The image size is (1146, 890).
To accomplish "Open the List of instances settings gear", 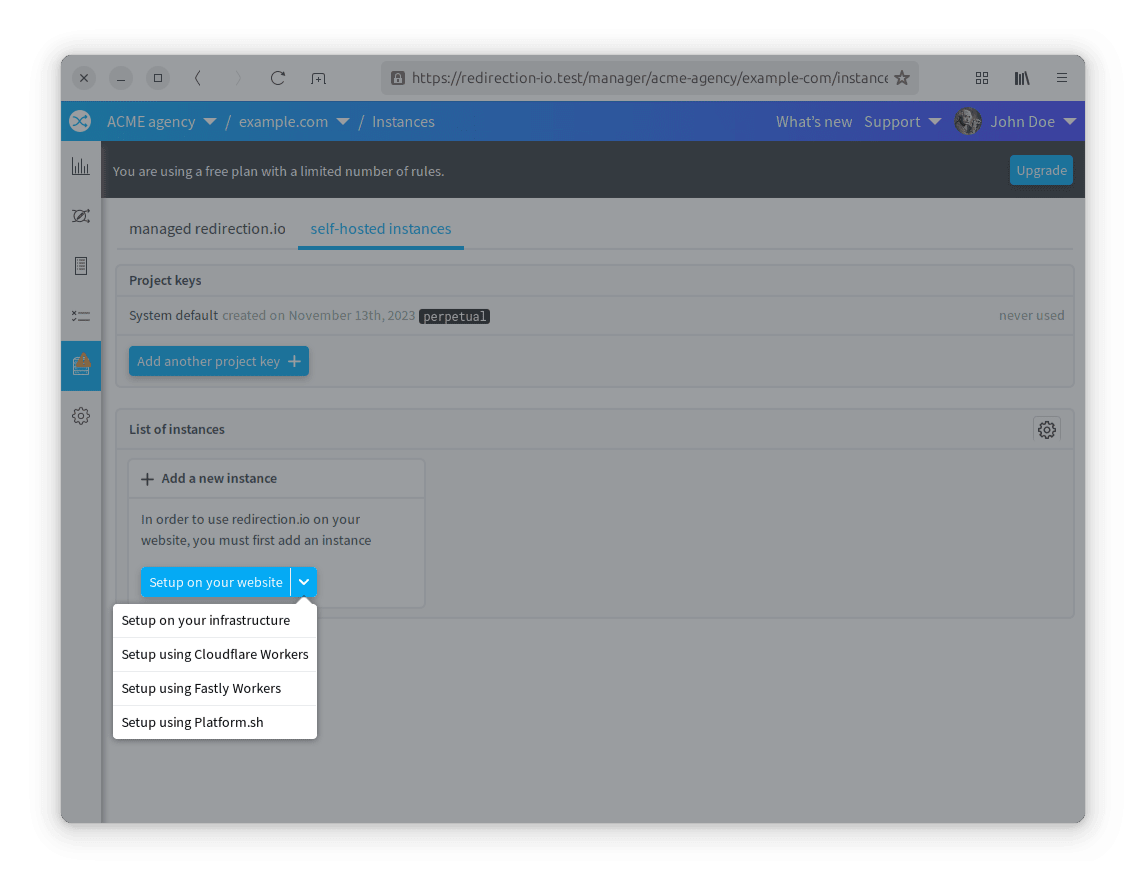I will [1046, 429].
